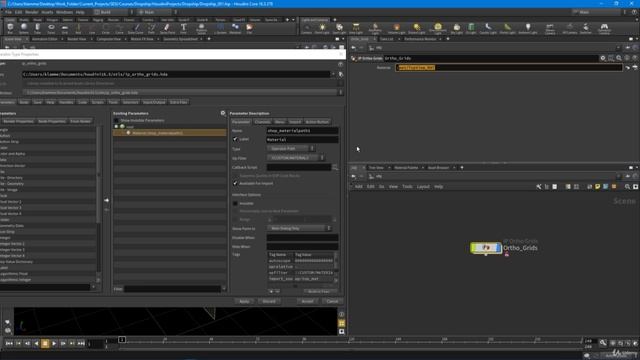Add a Volume Light from shelf
640x360 pixels.
396,29
